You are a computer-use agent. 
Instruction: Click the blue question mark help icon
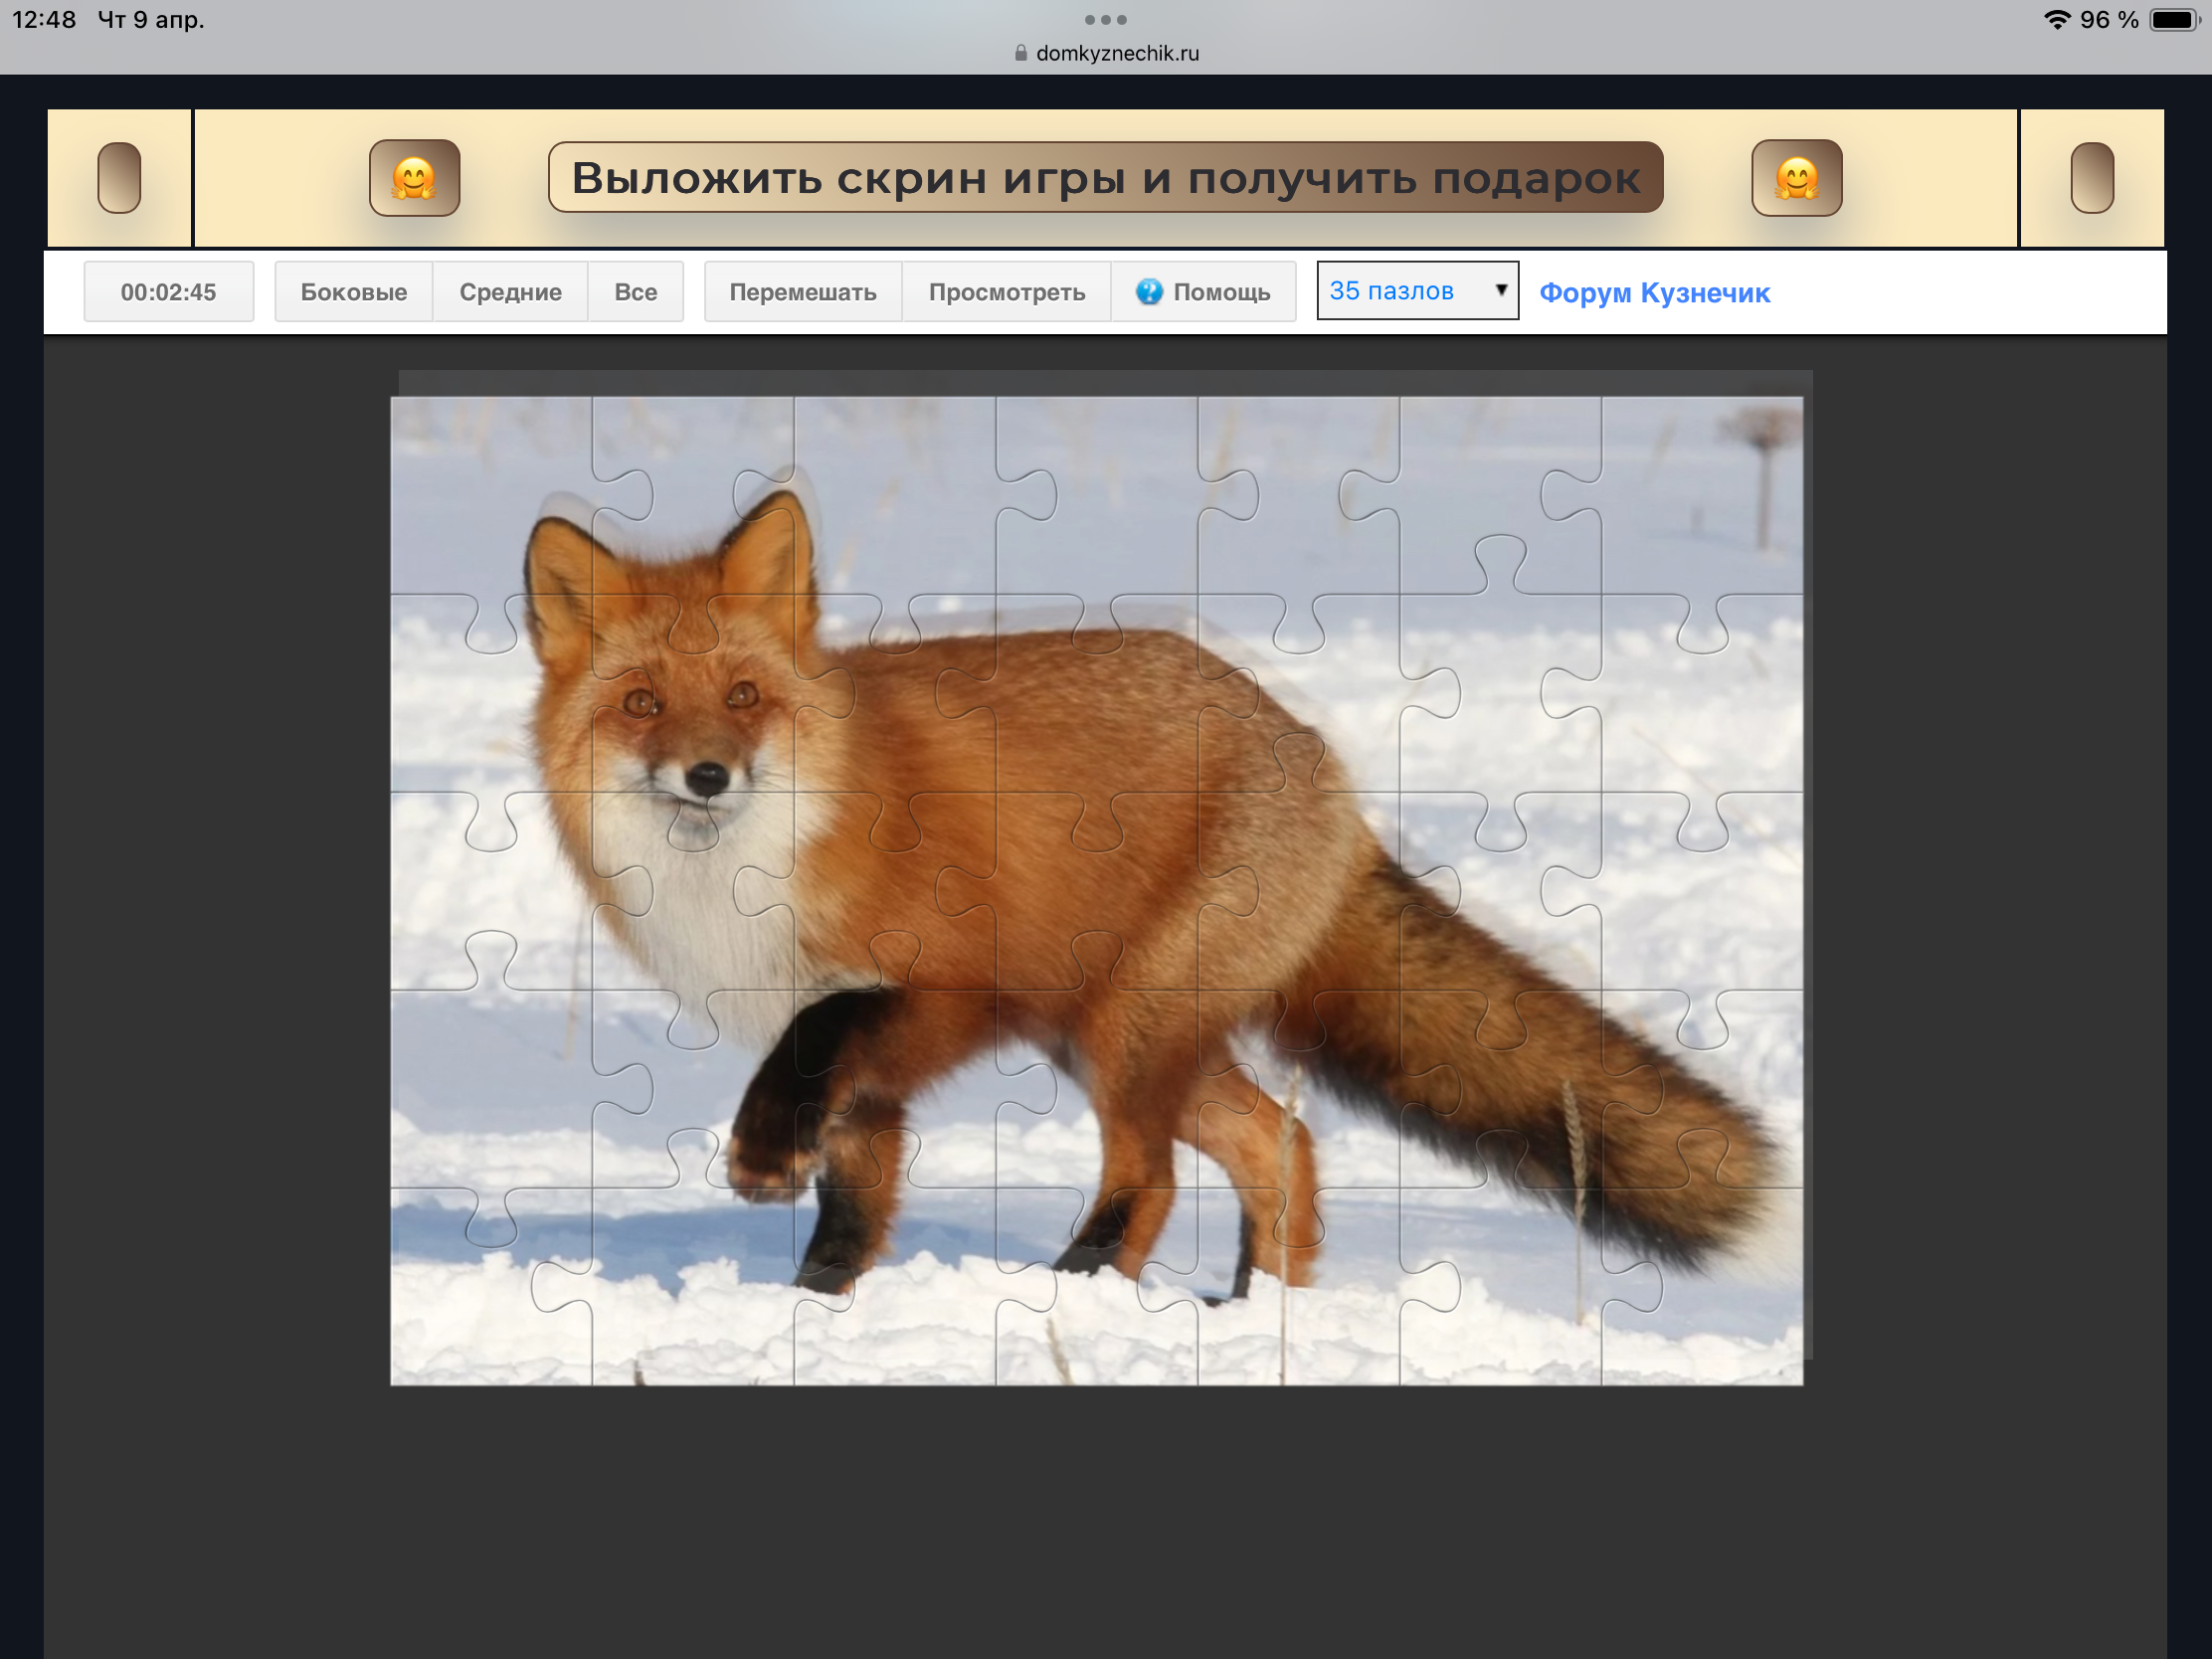click(1149, 291)
